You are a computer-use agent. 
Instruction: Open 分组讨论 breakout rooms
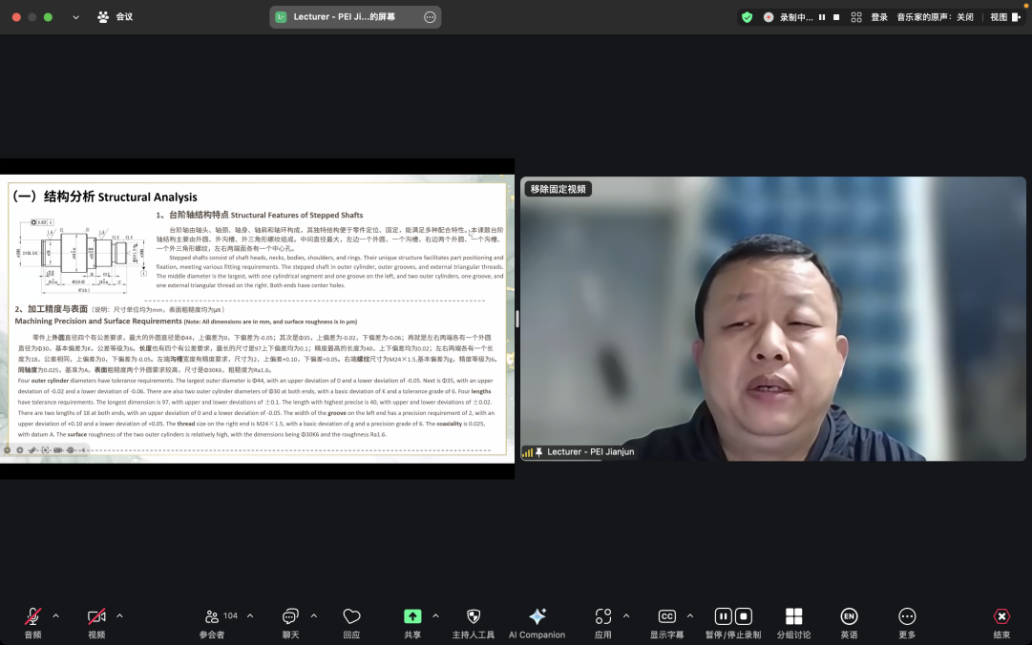[794, 618]
